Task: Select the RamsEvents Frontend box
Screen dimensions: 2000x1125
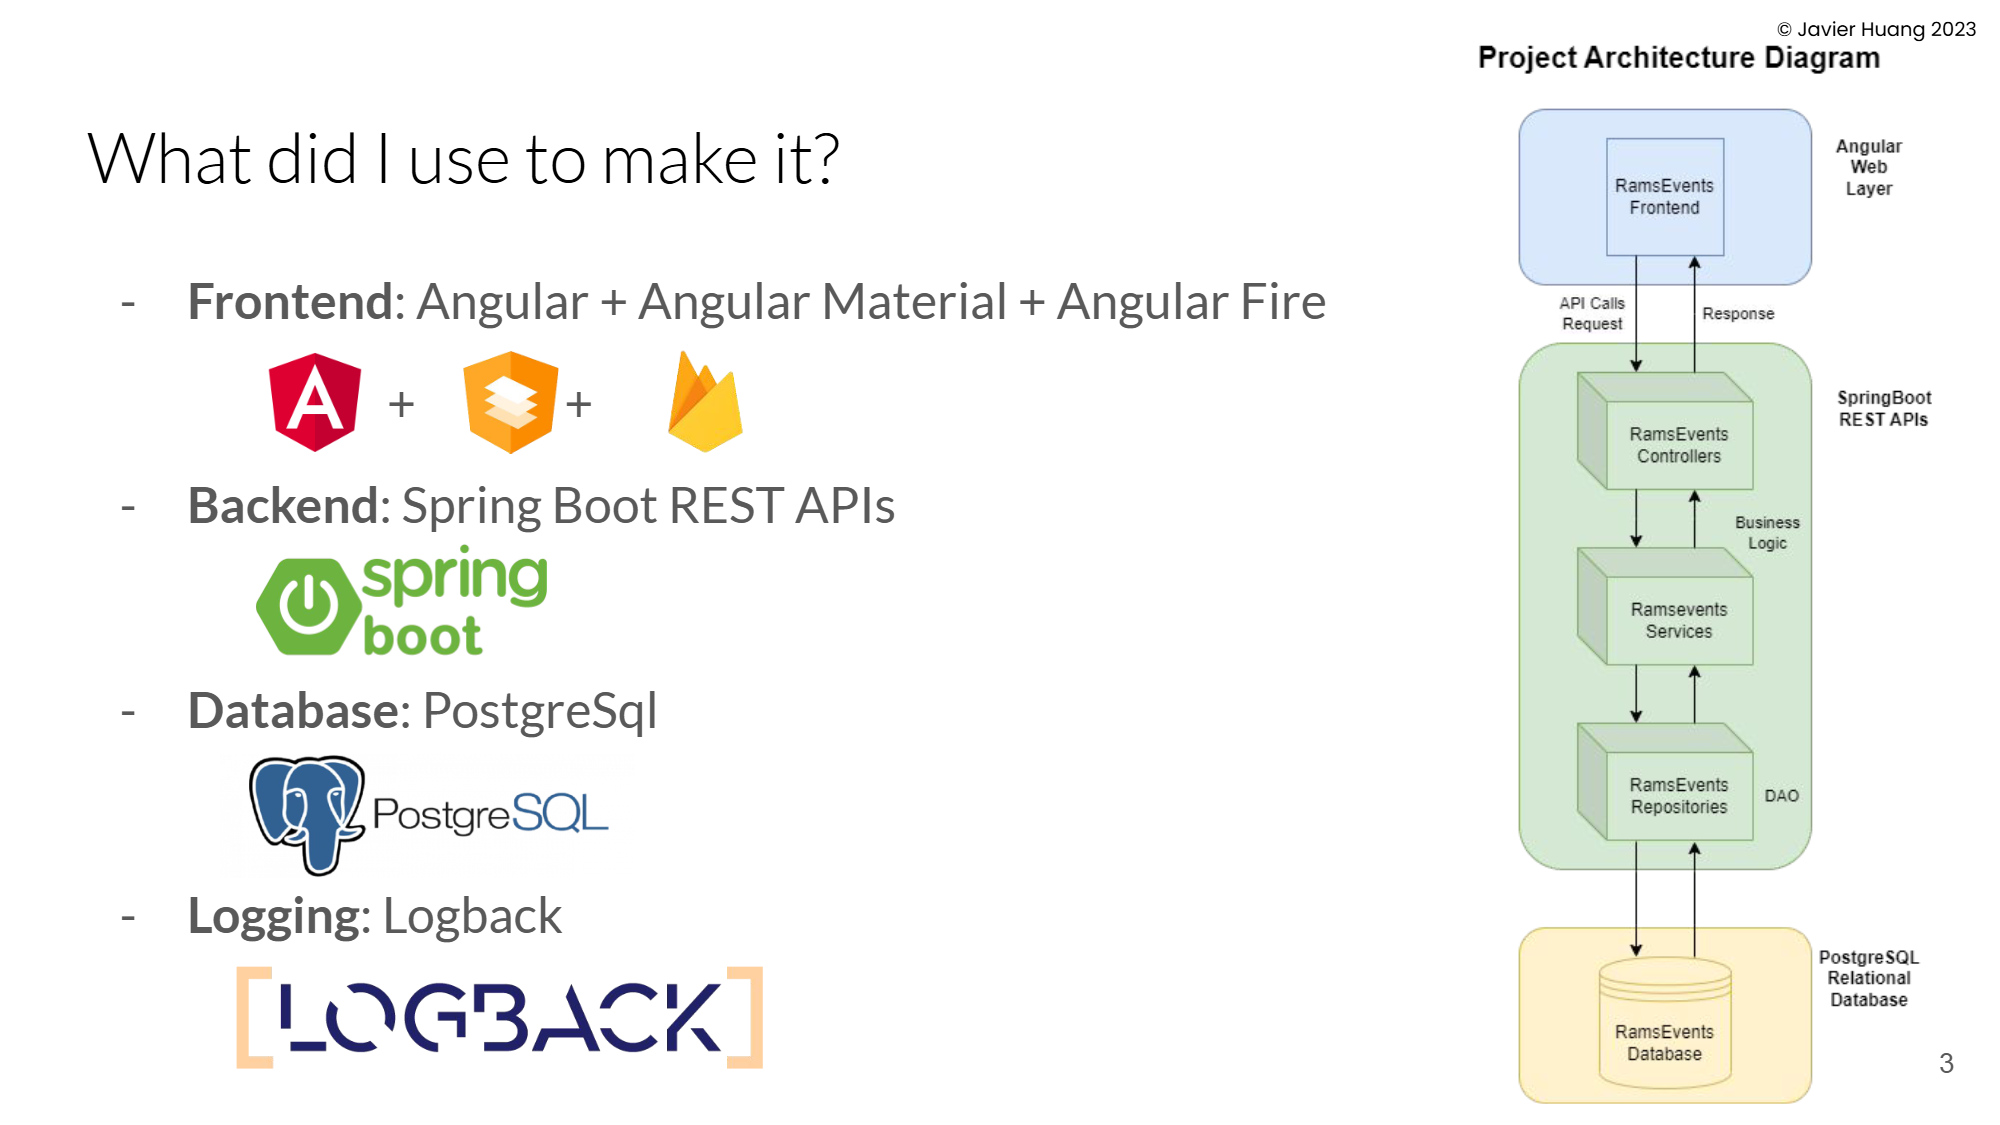Action: (1664, 197)
